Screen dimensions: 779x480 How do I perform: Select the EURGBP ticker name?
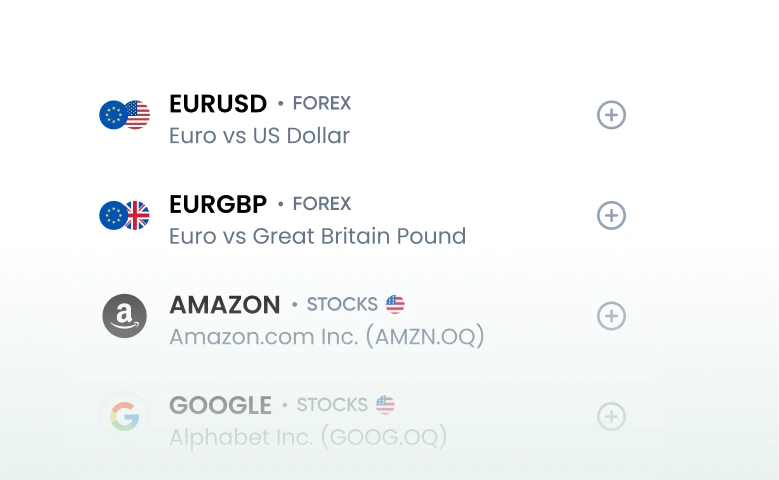[x=218, y=204]
